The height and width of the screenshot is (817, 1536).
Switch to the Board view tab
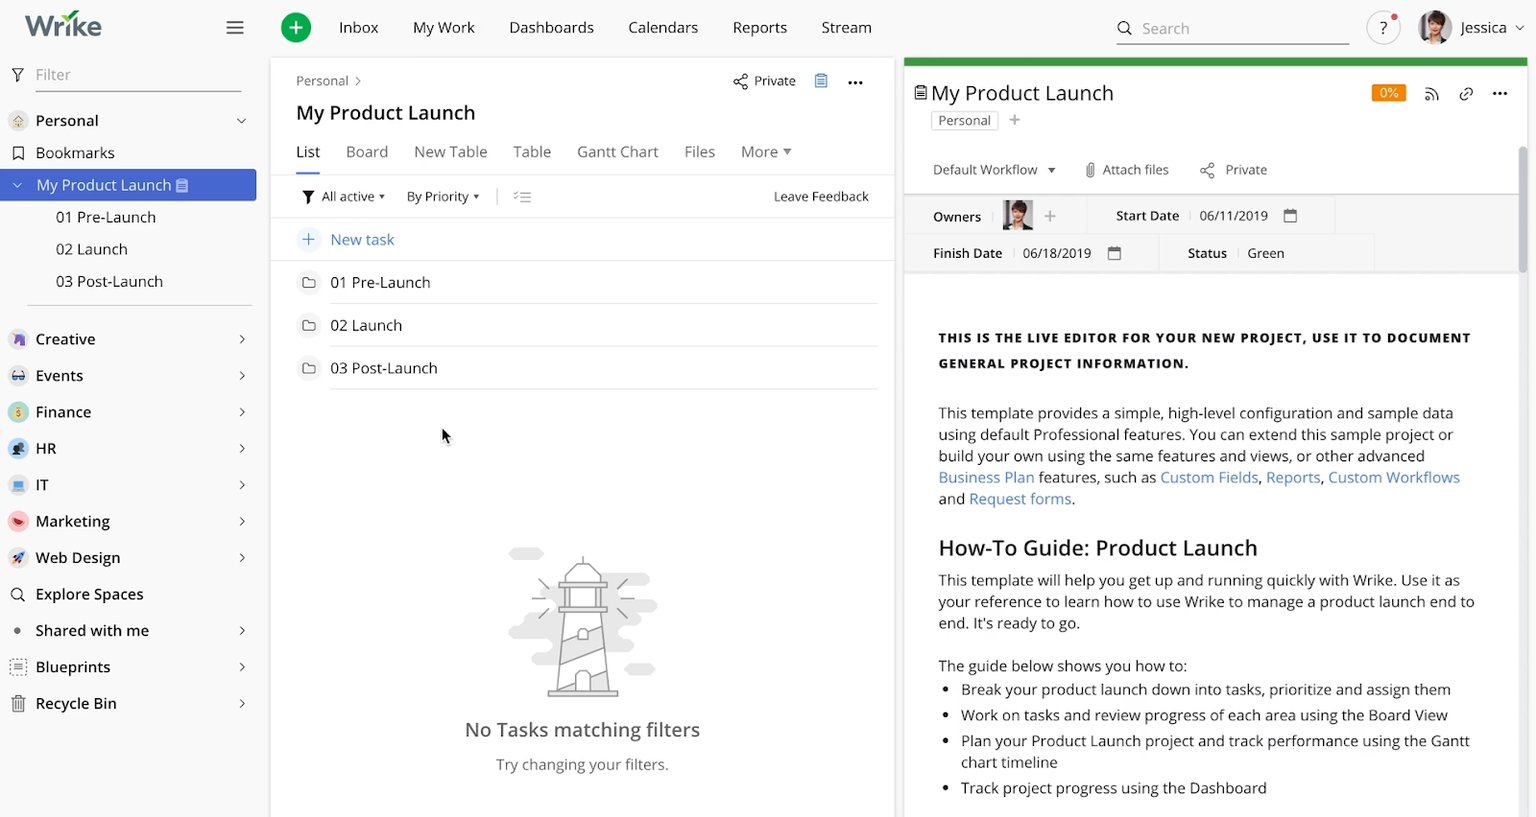pos(367,152)
